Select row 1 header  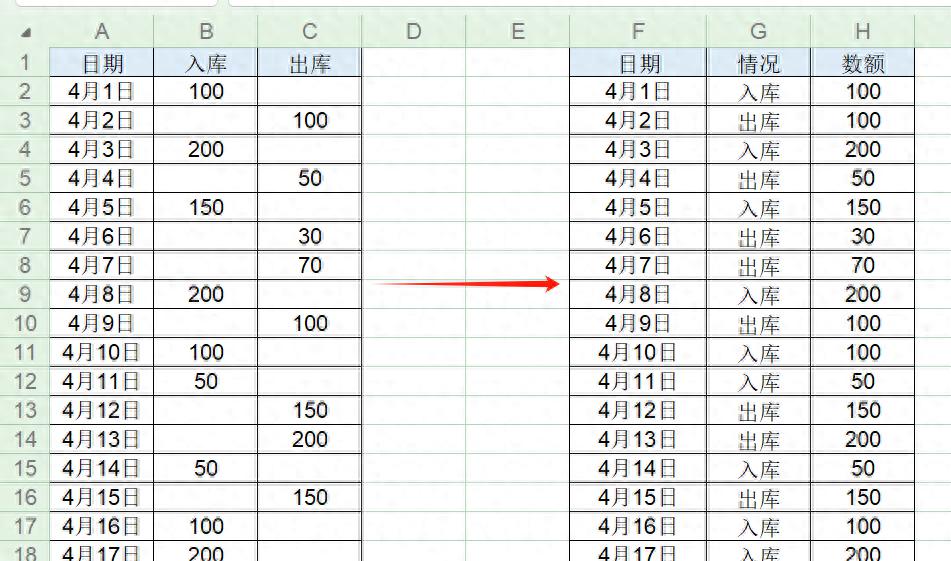24,62
